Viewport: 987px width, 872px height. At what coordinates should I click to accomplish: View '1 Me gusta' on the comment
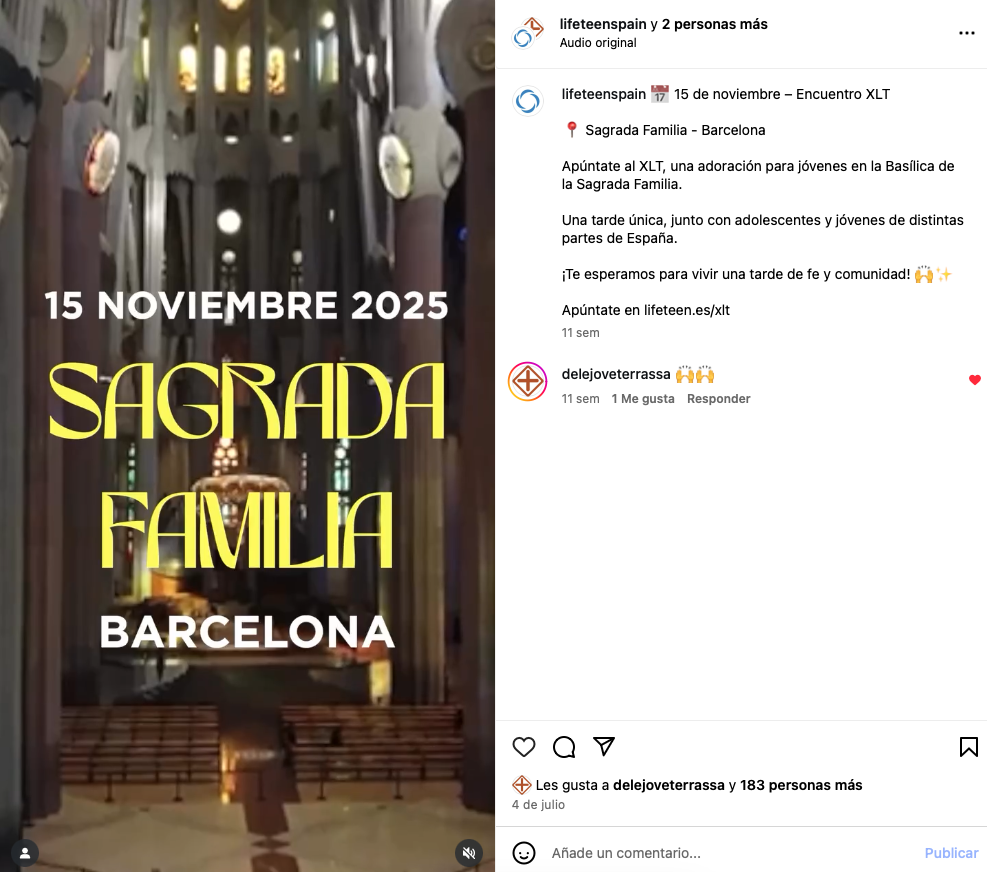point(643,399)
